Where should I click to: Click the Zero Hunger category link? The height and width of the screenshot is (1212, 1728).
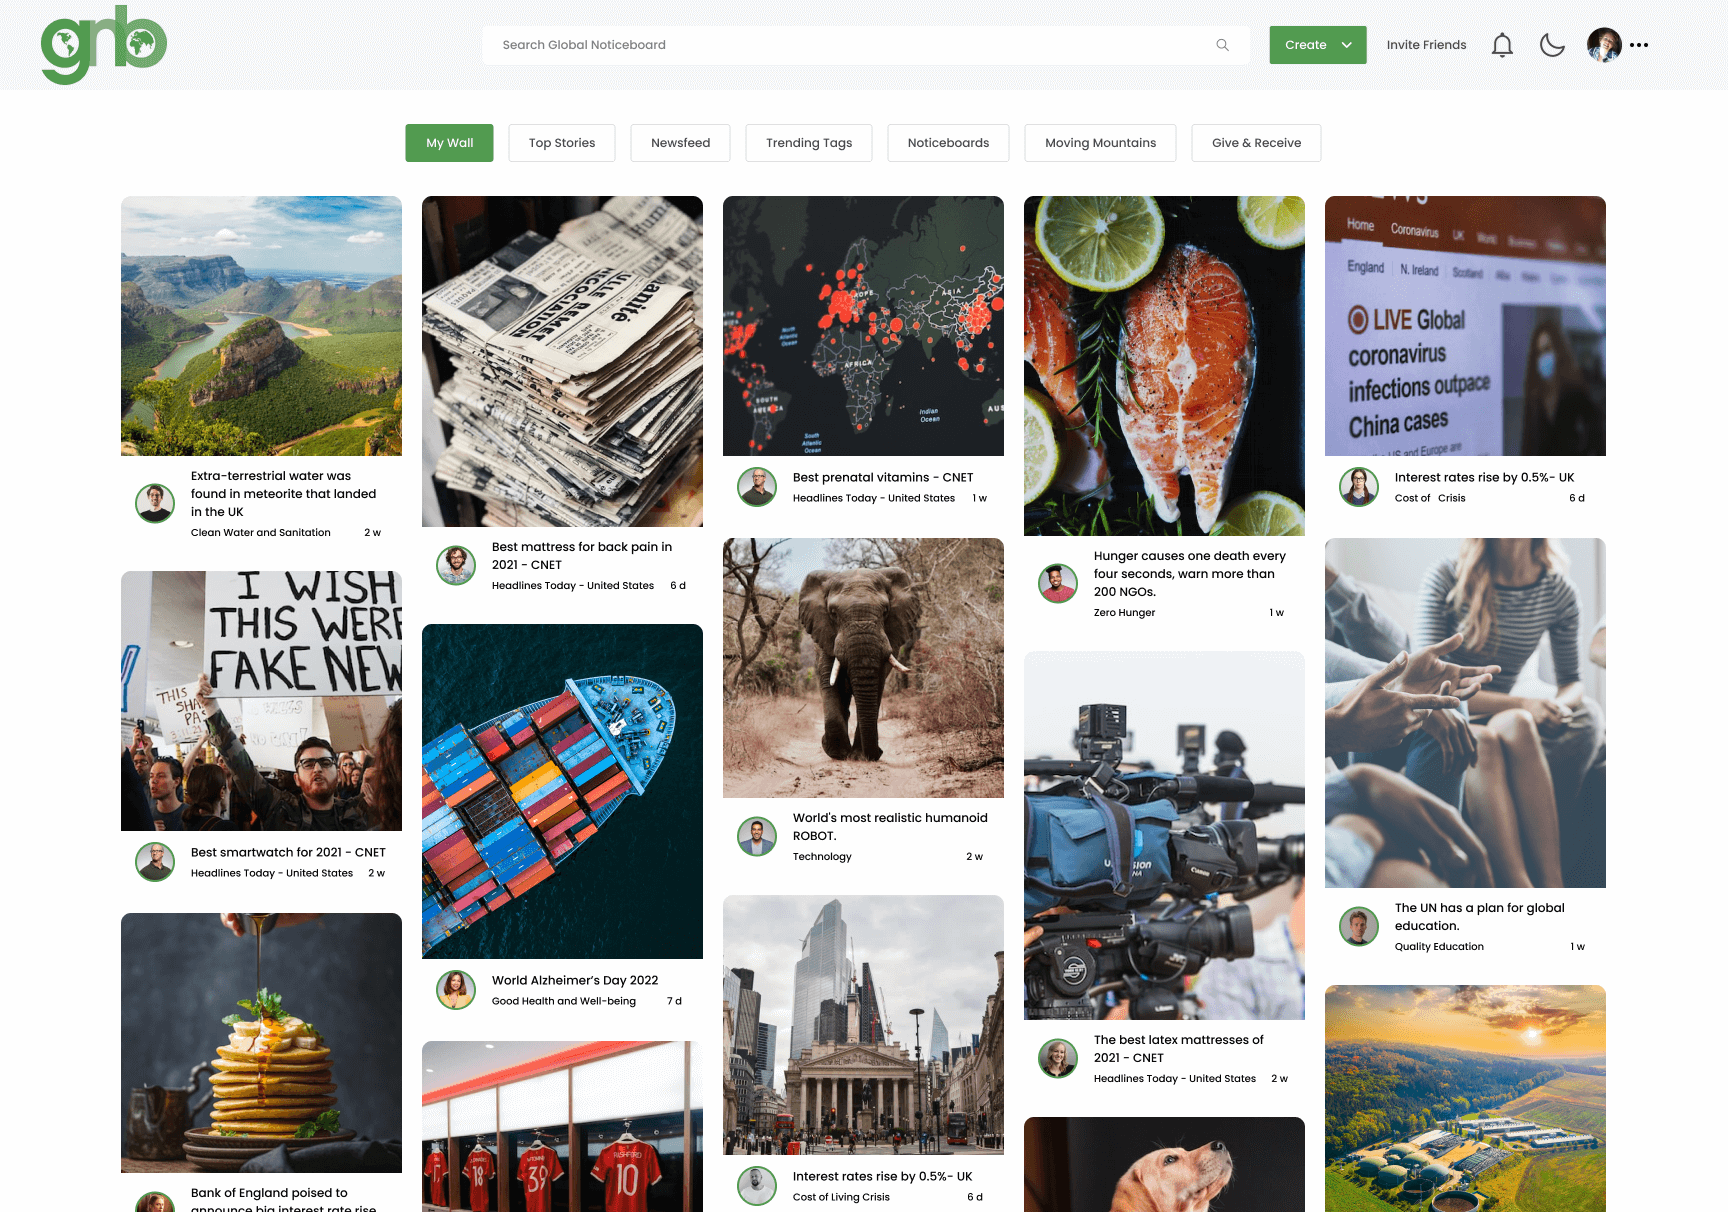pyautogui.click(x=1124, y=613)
